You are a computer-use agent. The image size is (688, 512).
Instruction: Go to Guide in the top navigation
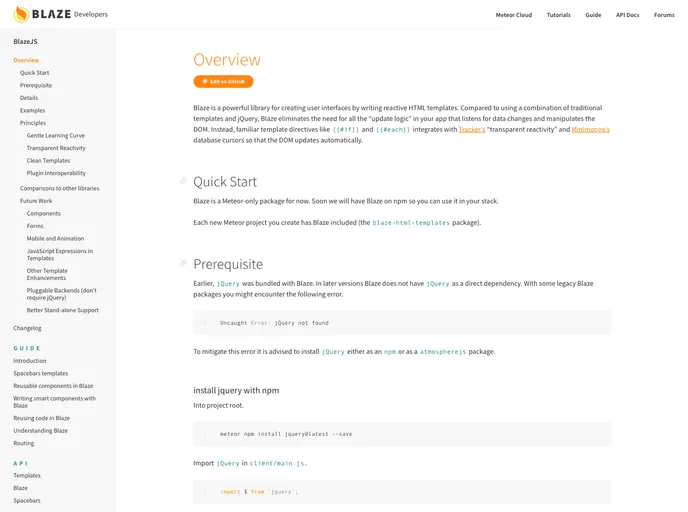tap(593, 15)
